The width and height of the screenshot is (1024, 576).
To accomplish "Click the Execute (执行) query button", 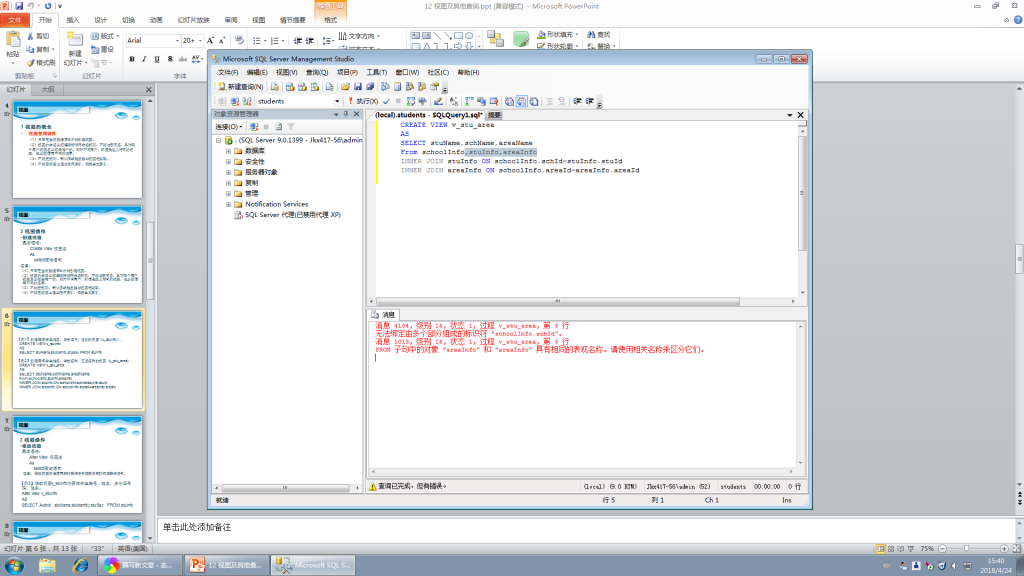I will point(362,101).
